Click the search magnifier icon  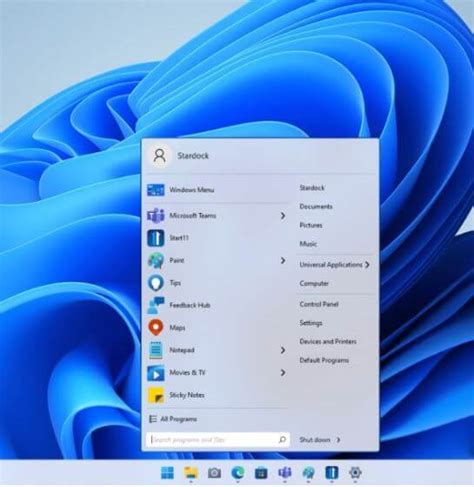click(282, 440)
